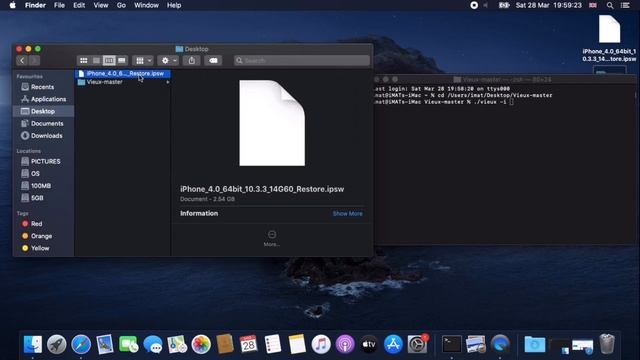
Task: Switch Finder to icon view
Action: pyautogui.click(x=84, y=60)
